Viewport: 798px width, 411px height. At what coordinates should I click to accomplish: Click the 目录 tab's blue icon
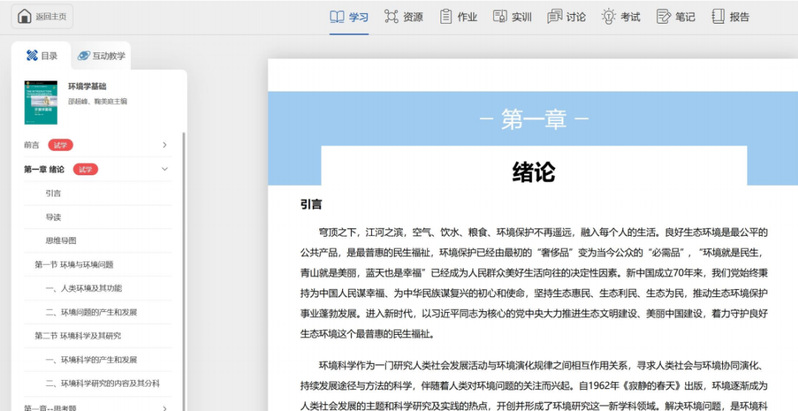(32, 55)
